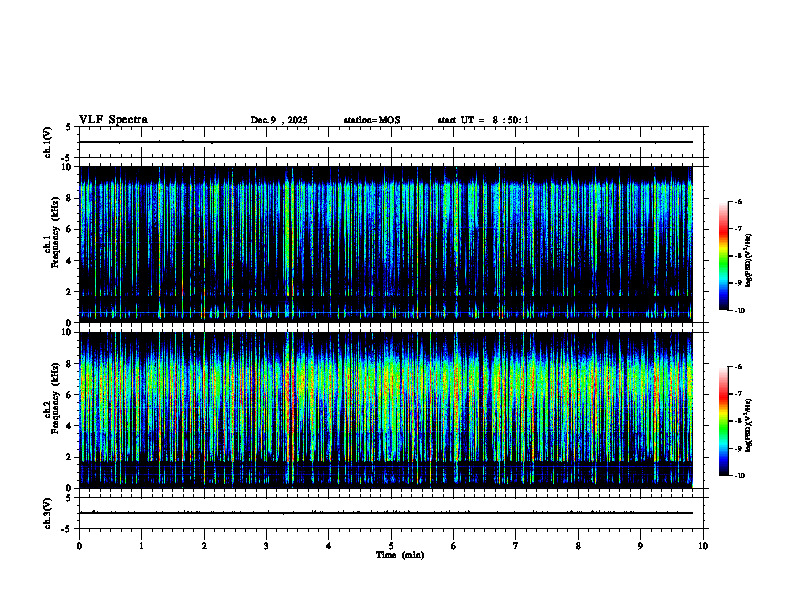The image size is (792, 612).
Task: Click the upper ch.1 color scale bar
Action: [x=724, y=256]
